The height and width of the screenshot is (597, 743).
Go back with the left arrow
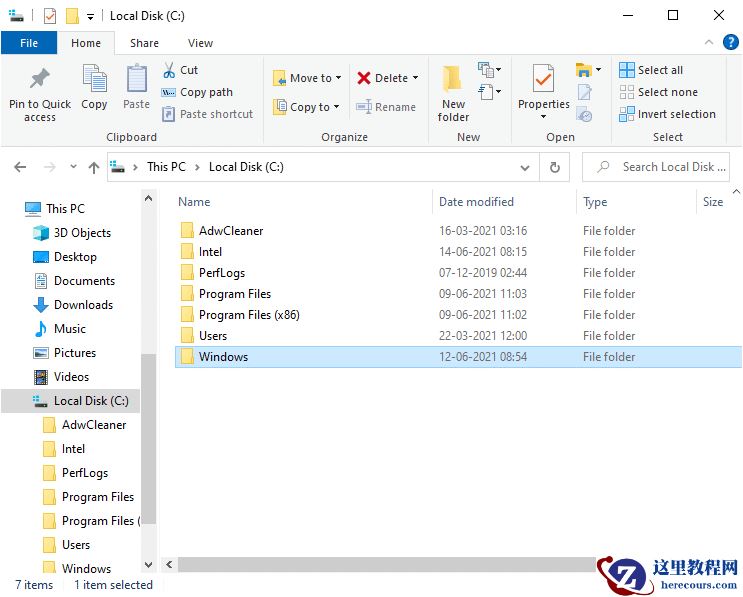(x=20, y=167)
